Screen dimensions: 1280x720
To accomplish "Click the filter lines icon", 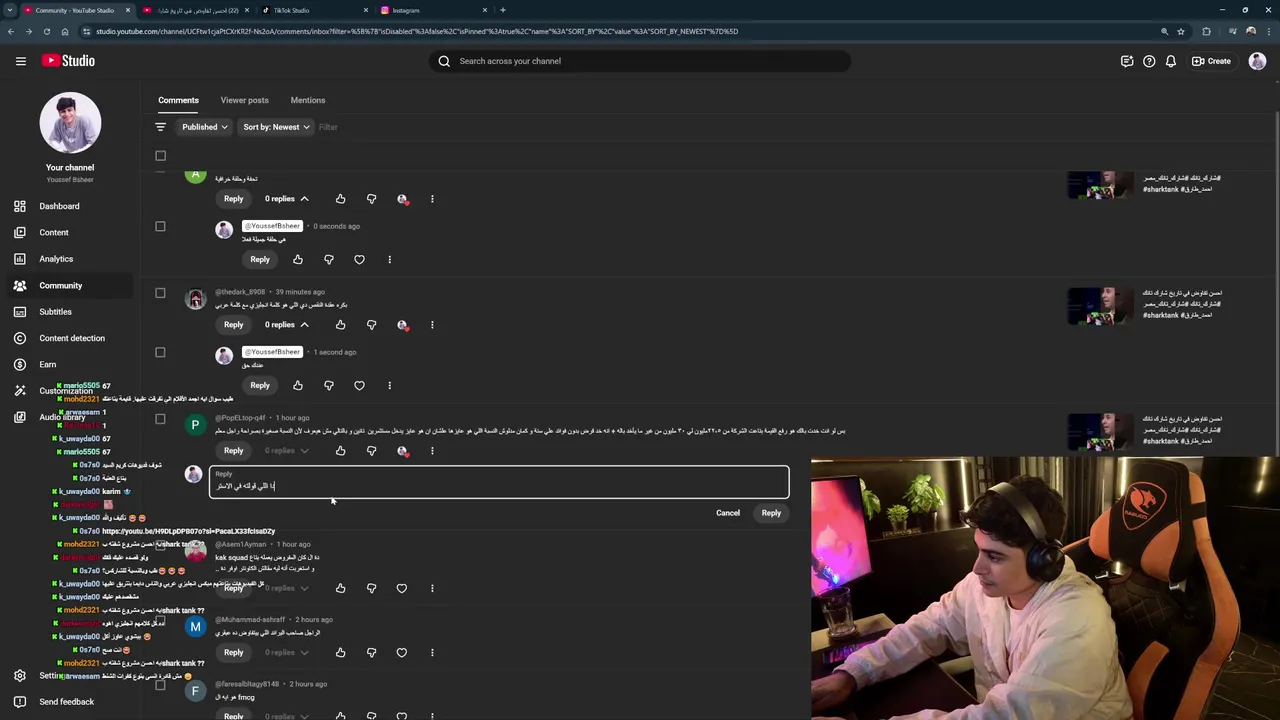I will 160,127.
